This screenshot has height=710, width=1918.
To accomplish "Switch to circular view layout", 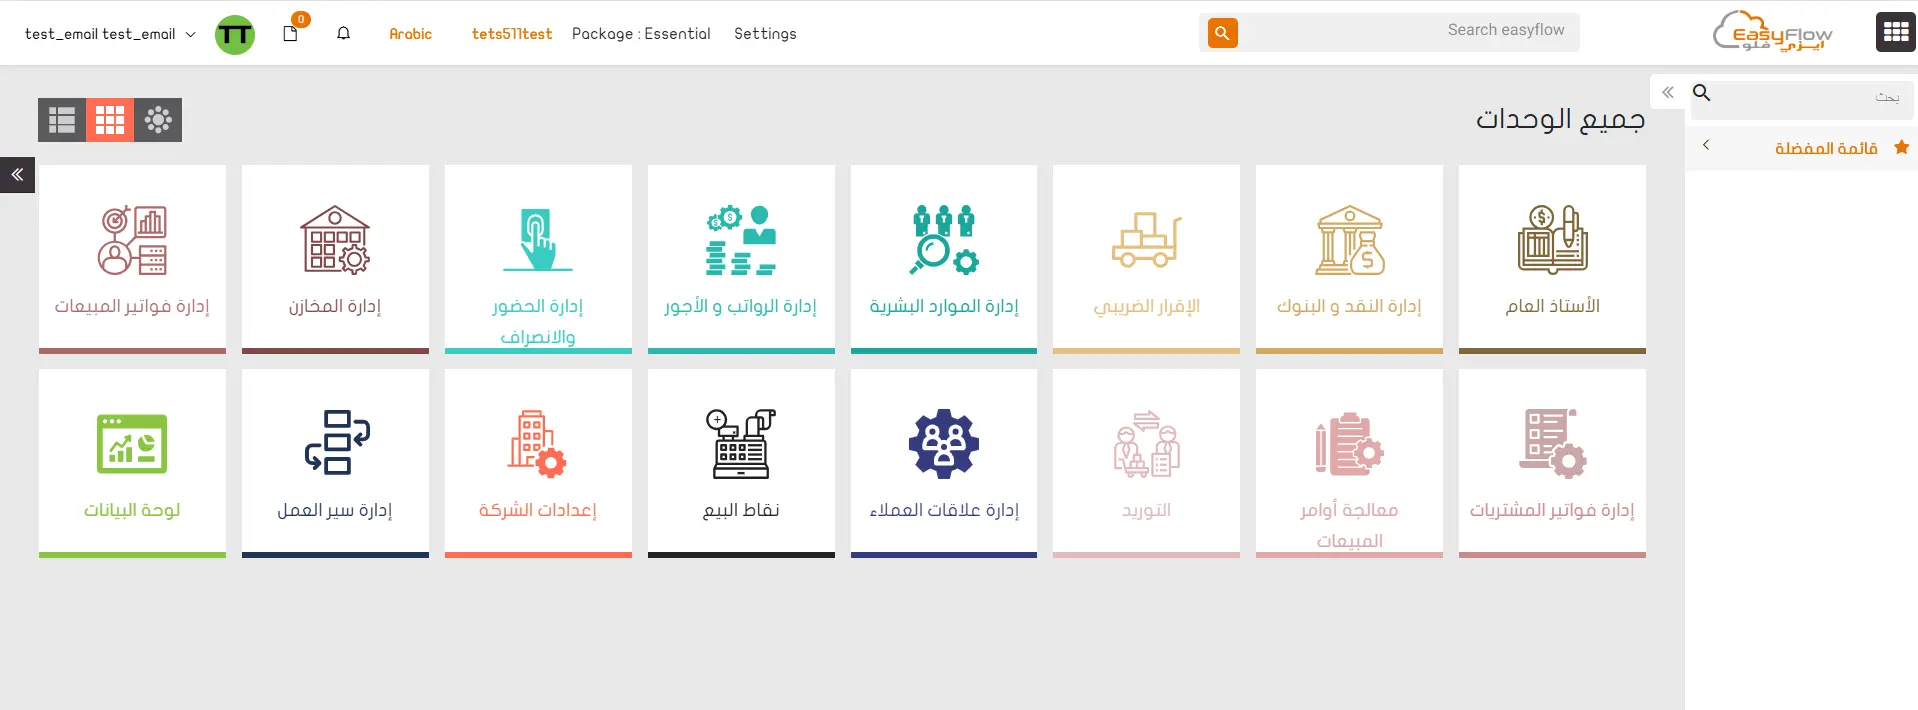I will [158, 120].
